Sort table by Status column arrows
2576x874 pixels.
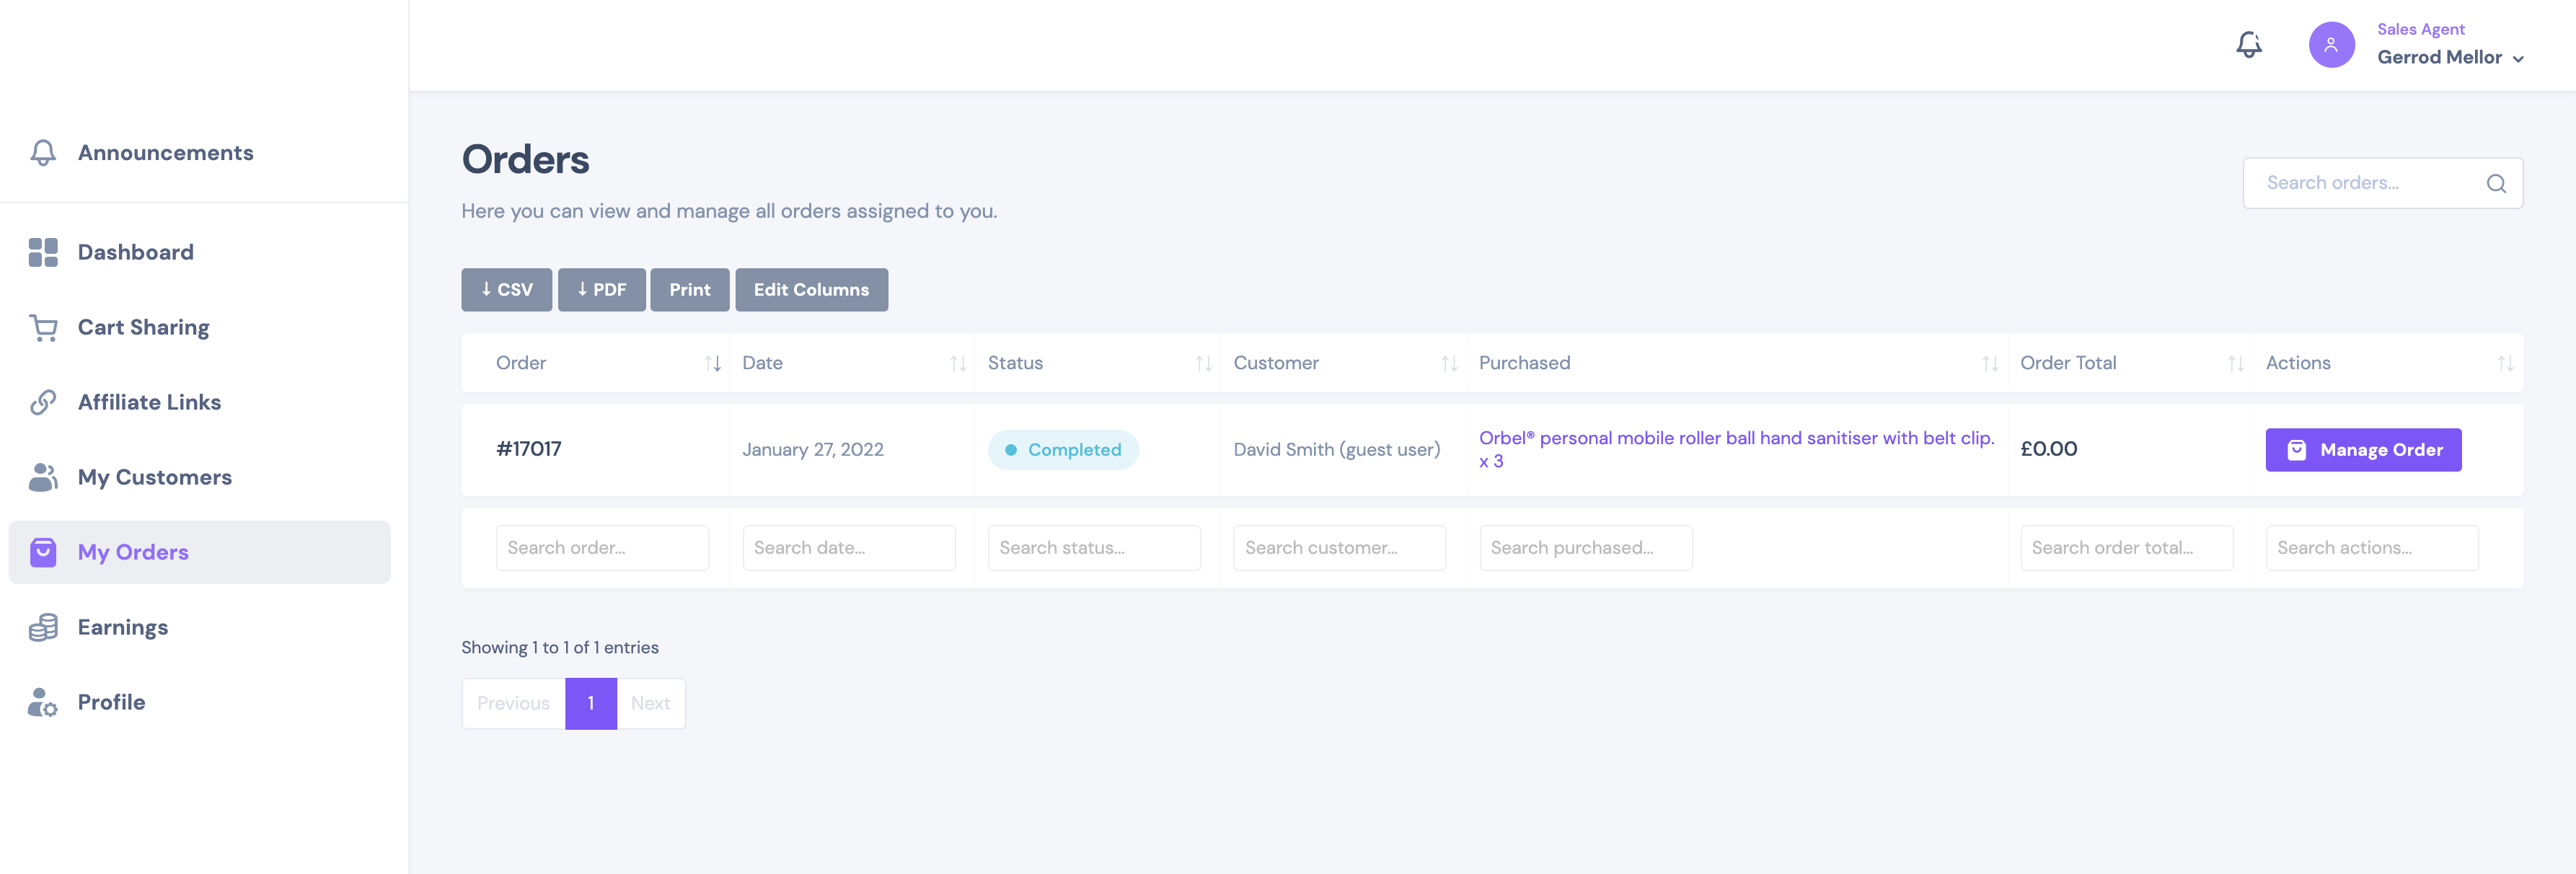pos(1204,363)
